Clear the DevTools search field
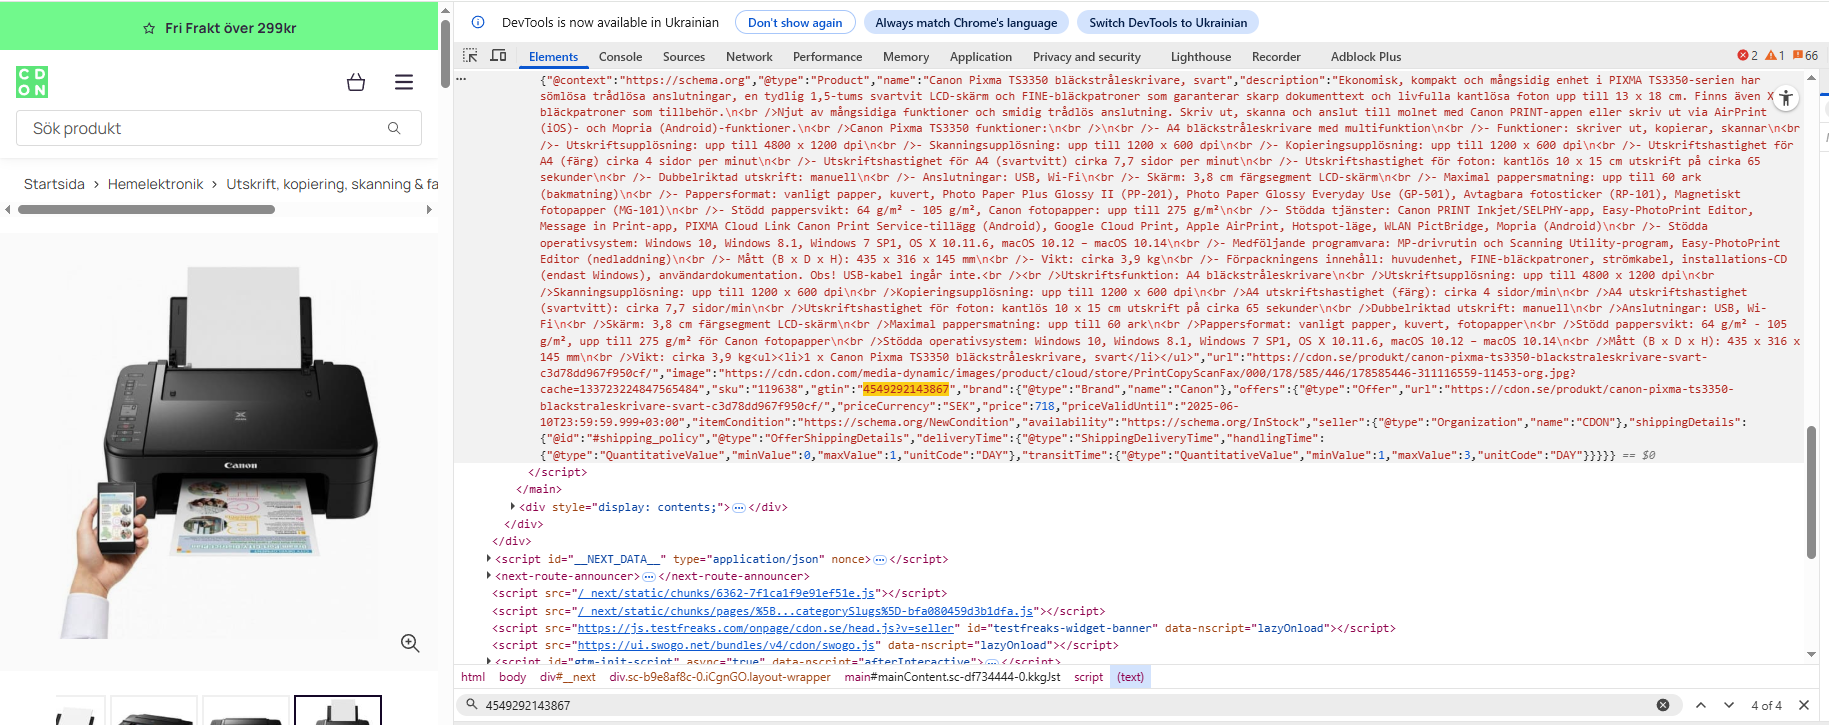 click(1663, 705)
